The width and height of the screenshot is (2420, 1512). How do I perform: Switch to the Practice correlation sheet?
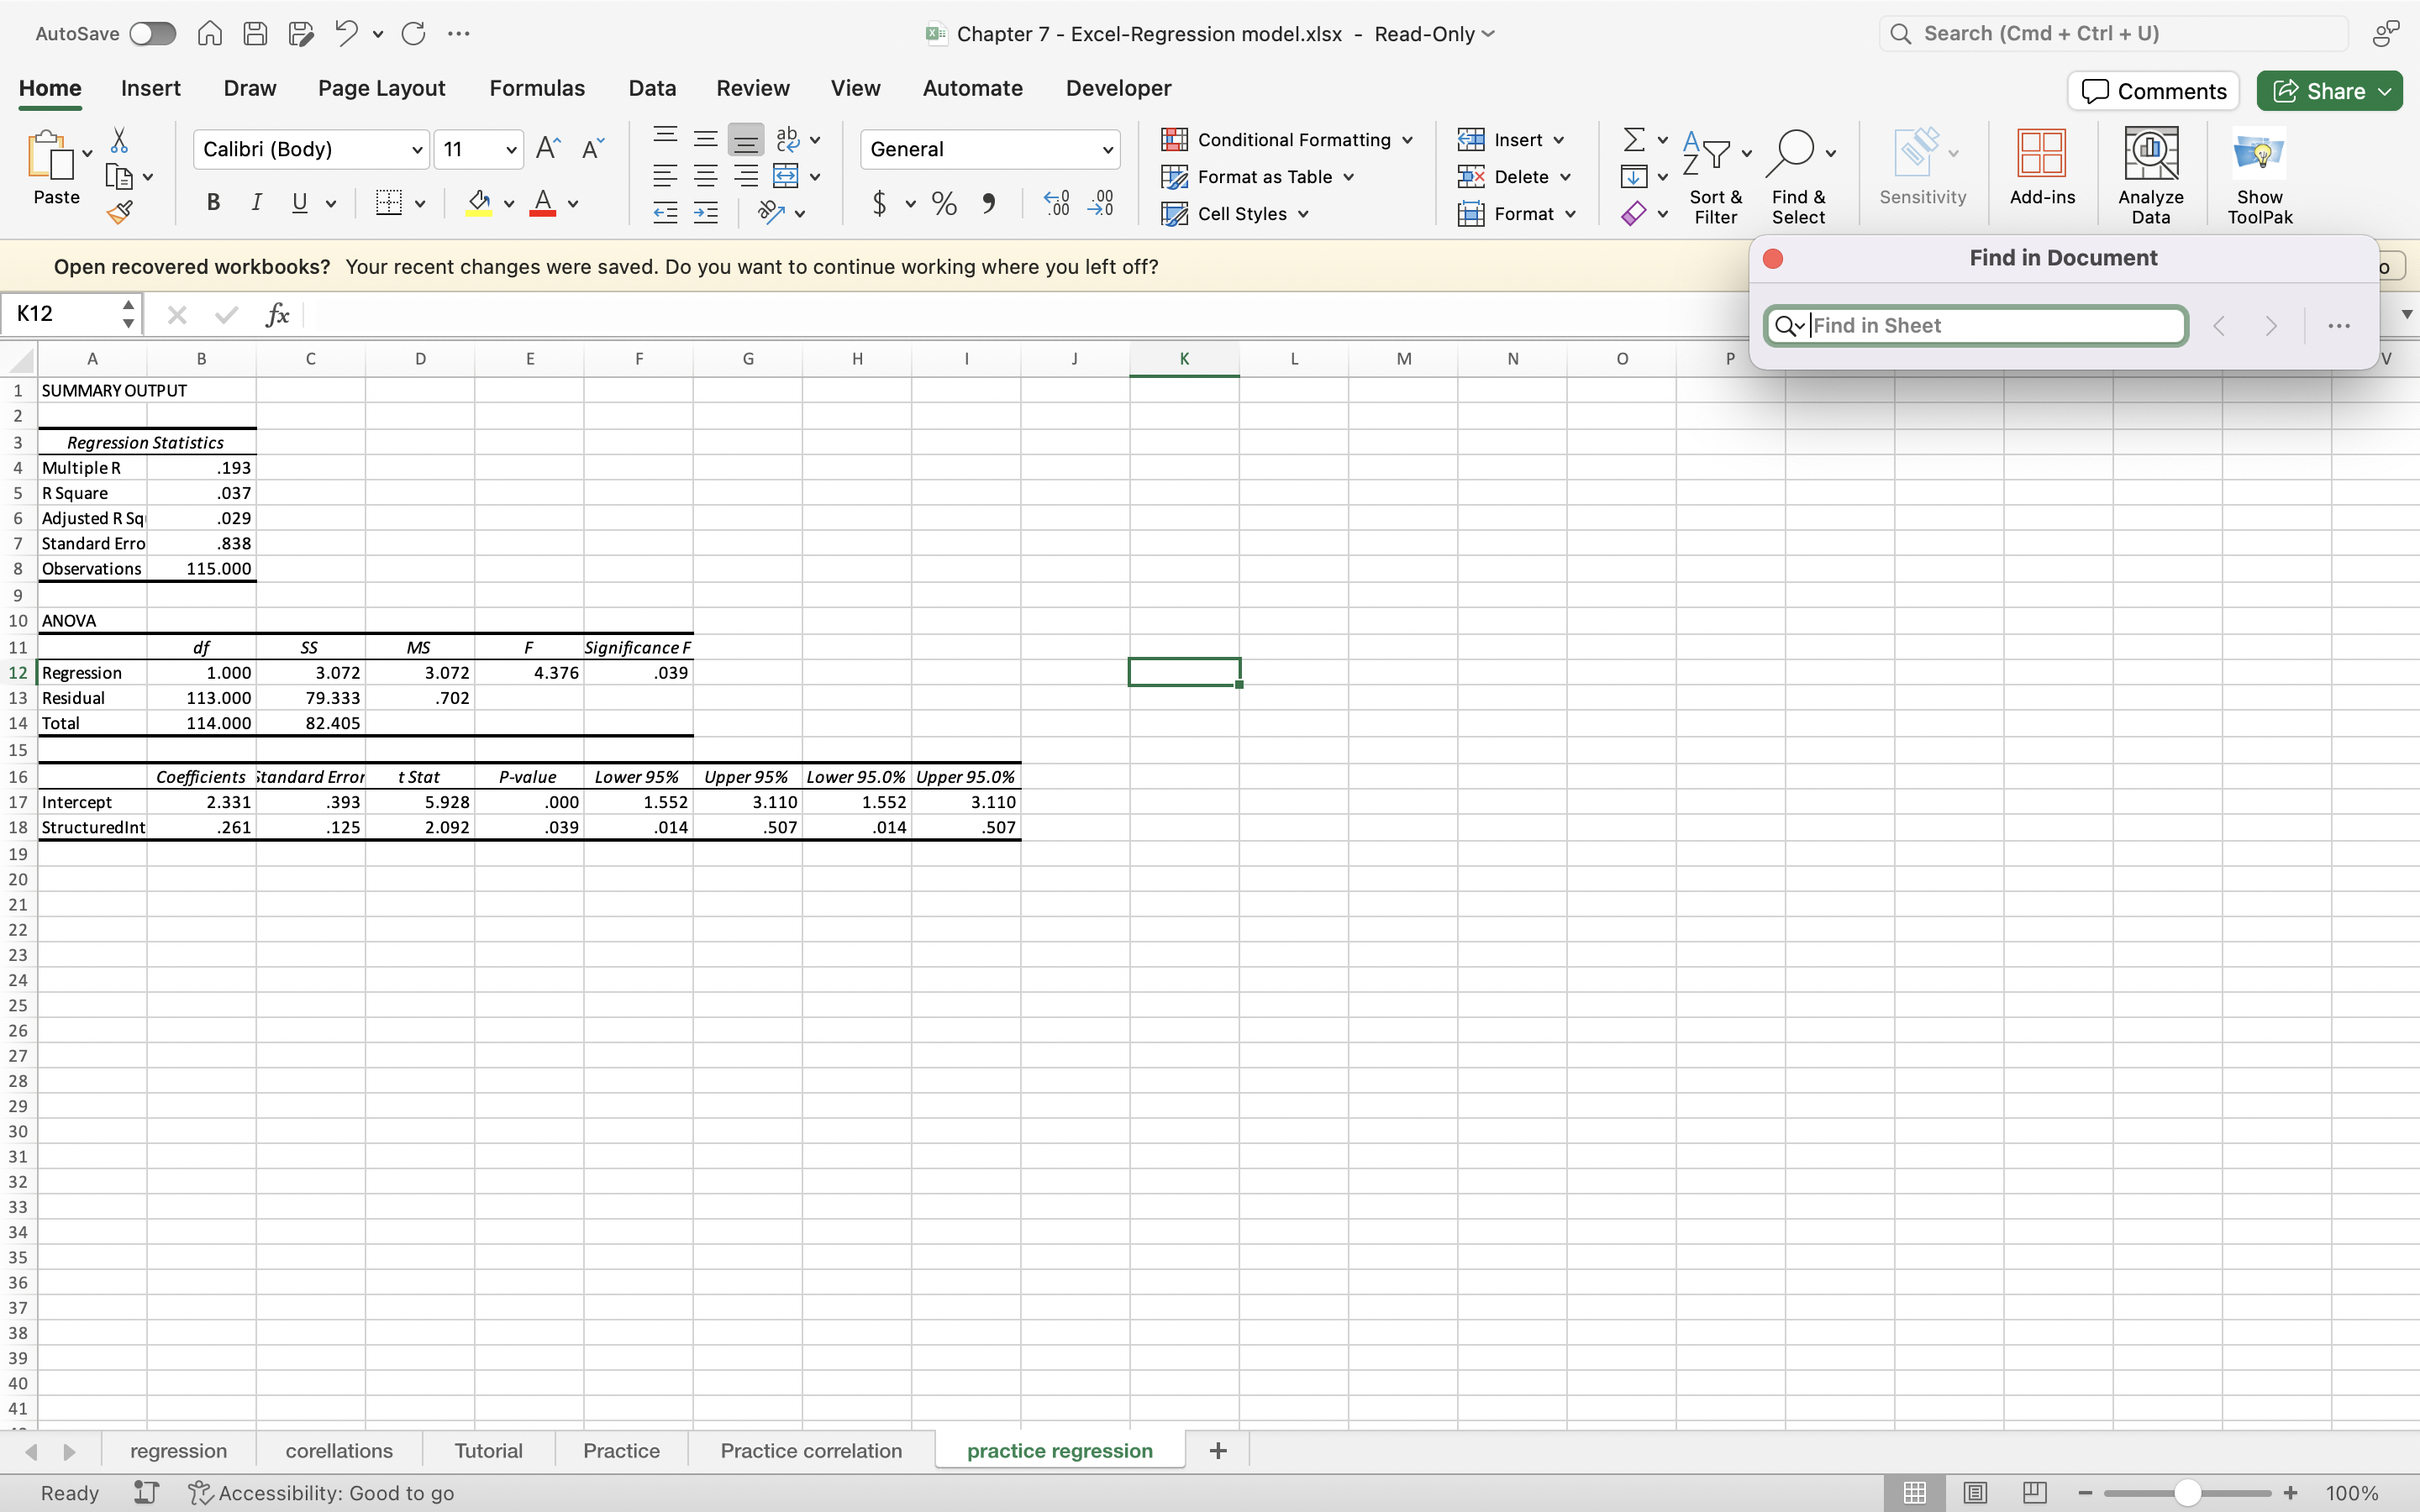tap(810, 1450)
